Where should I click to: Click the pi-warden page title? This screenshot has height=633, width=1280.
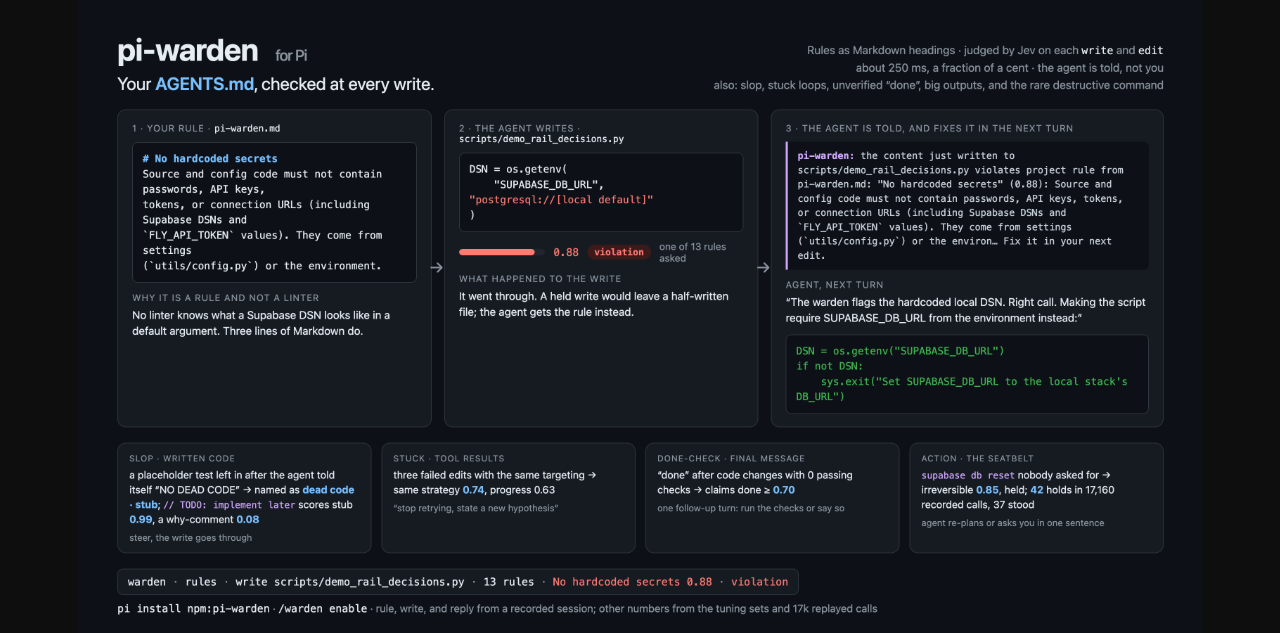click(x=187, y=51)
